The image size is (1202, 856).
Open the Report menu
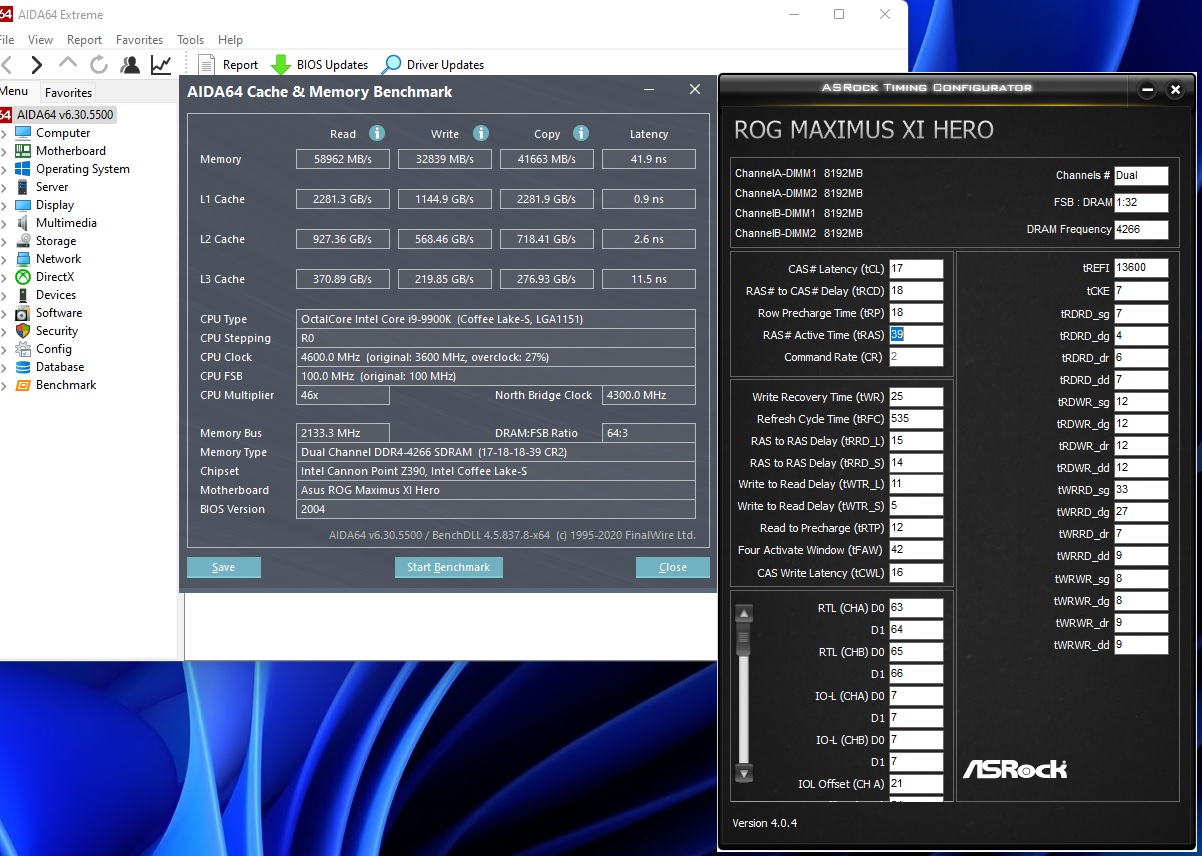click(84, 40)
